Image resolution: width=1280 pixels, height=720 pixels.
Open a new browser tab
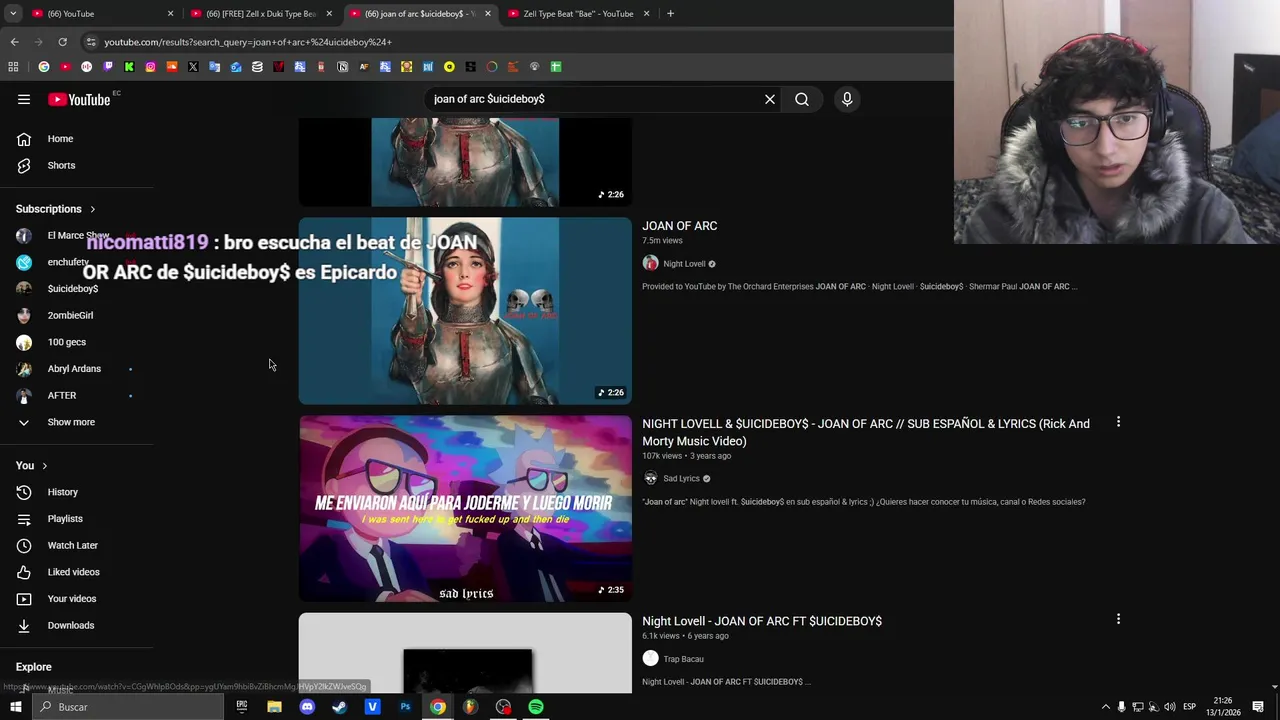[670, 14]
